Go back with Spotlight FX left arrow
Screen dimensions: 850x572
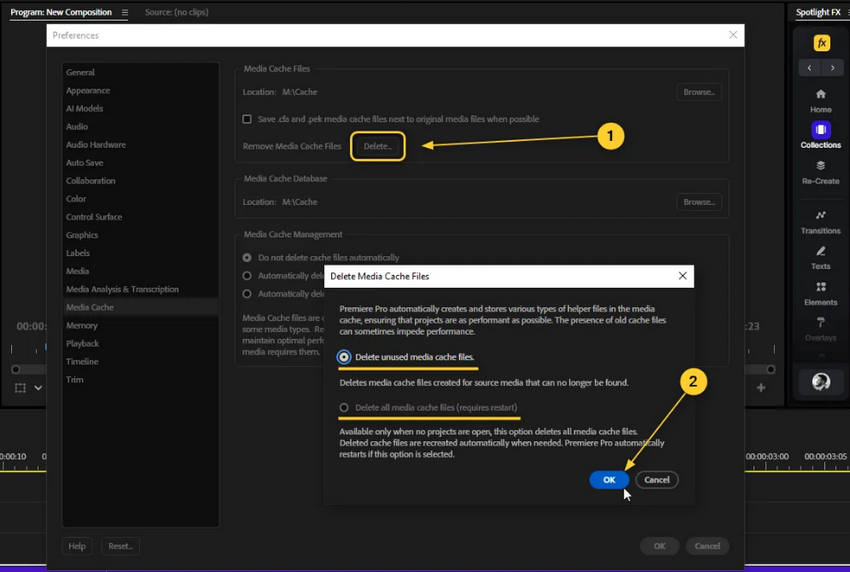pos(809,68)
